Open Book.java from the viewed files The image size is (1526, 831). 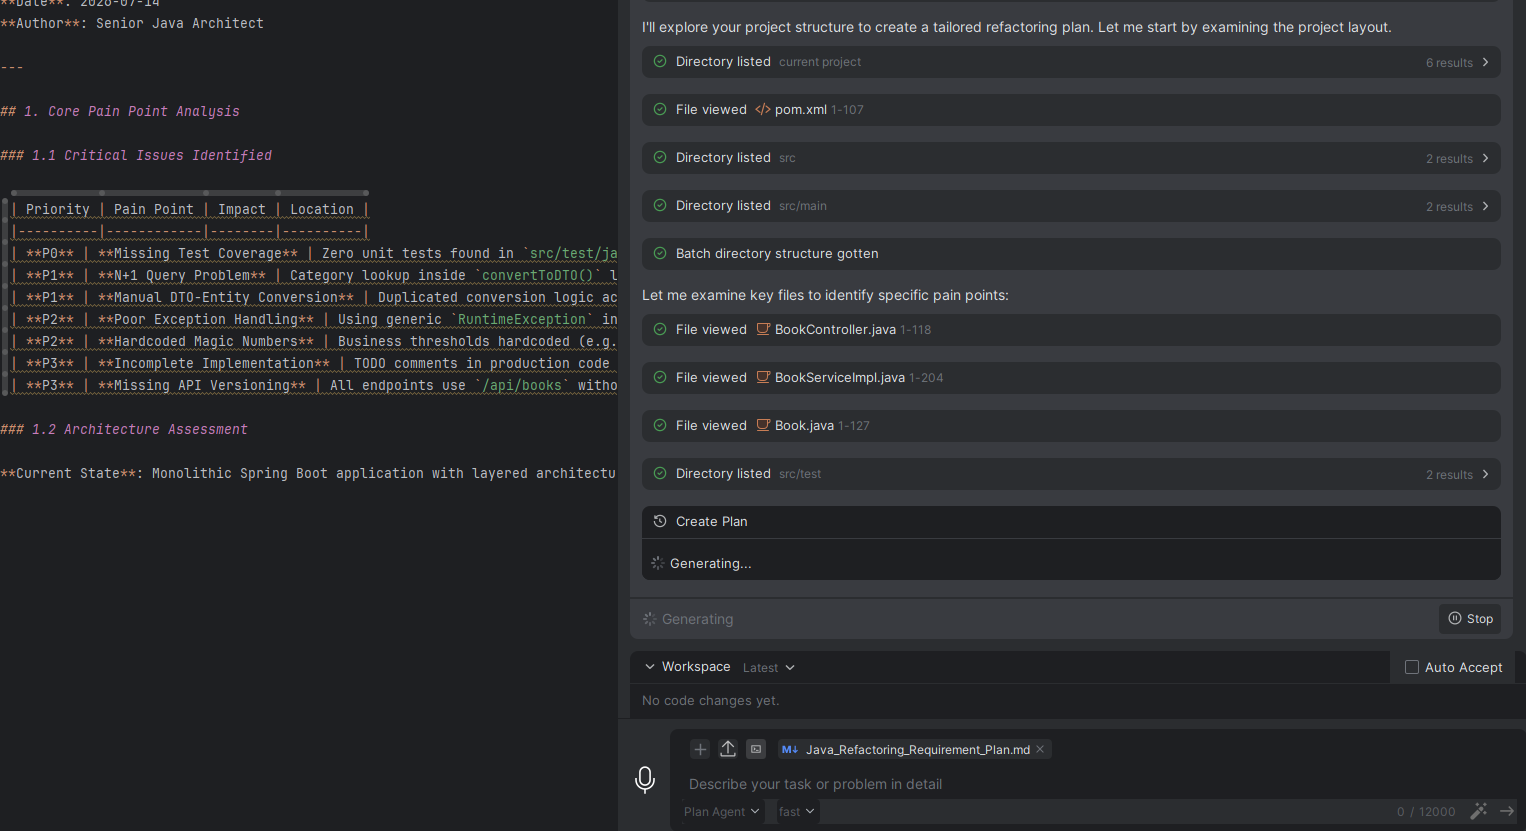pyautogui.click(x=1071, y=426)
